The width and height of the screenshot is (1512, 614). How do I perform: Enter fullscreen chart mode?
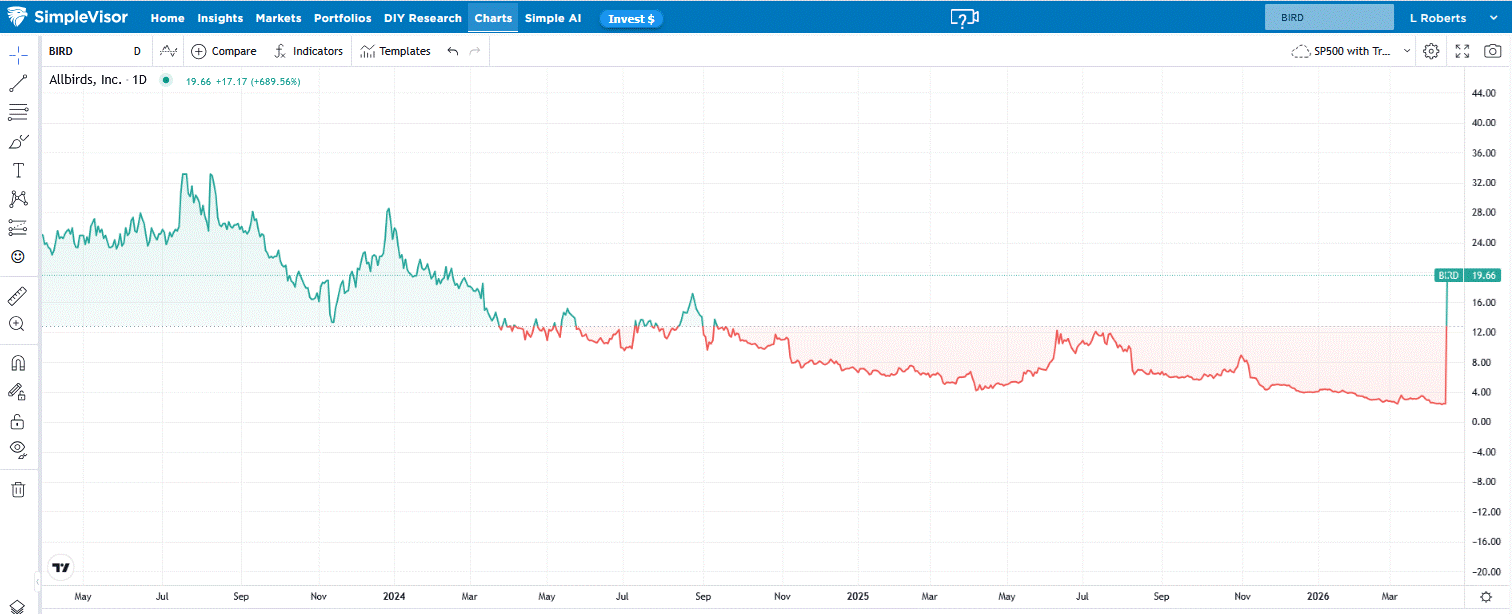click(1462, 51)
